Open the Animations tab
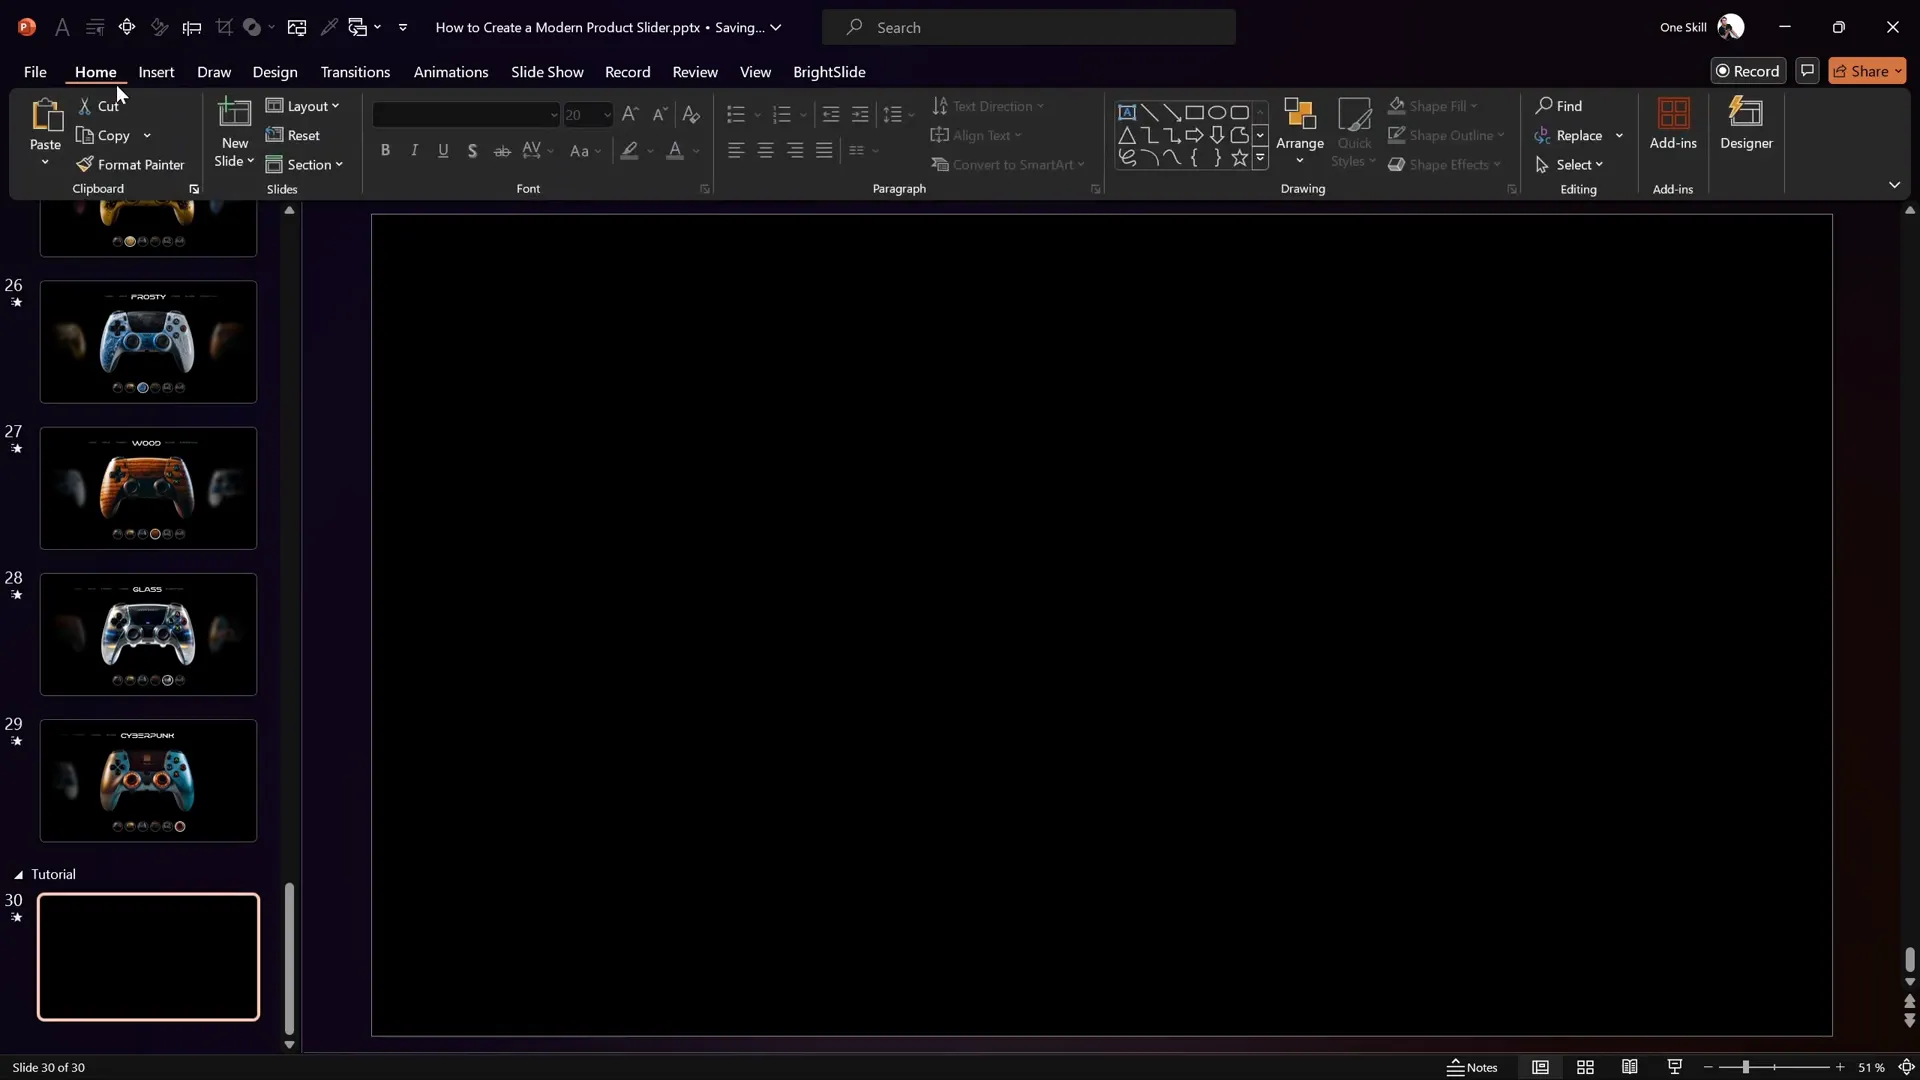 tap(451, 72)
